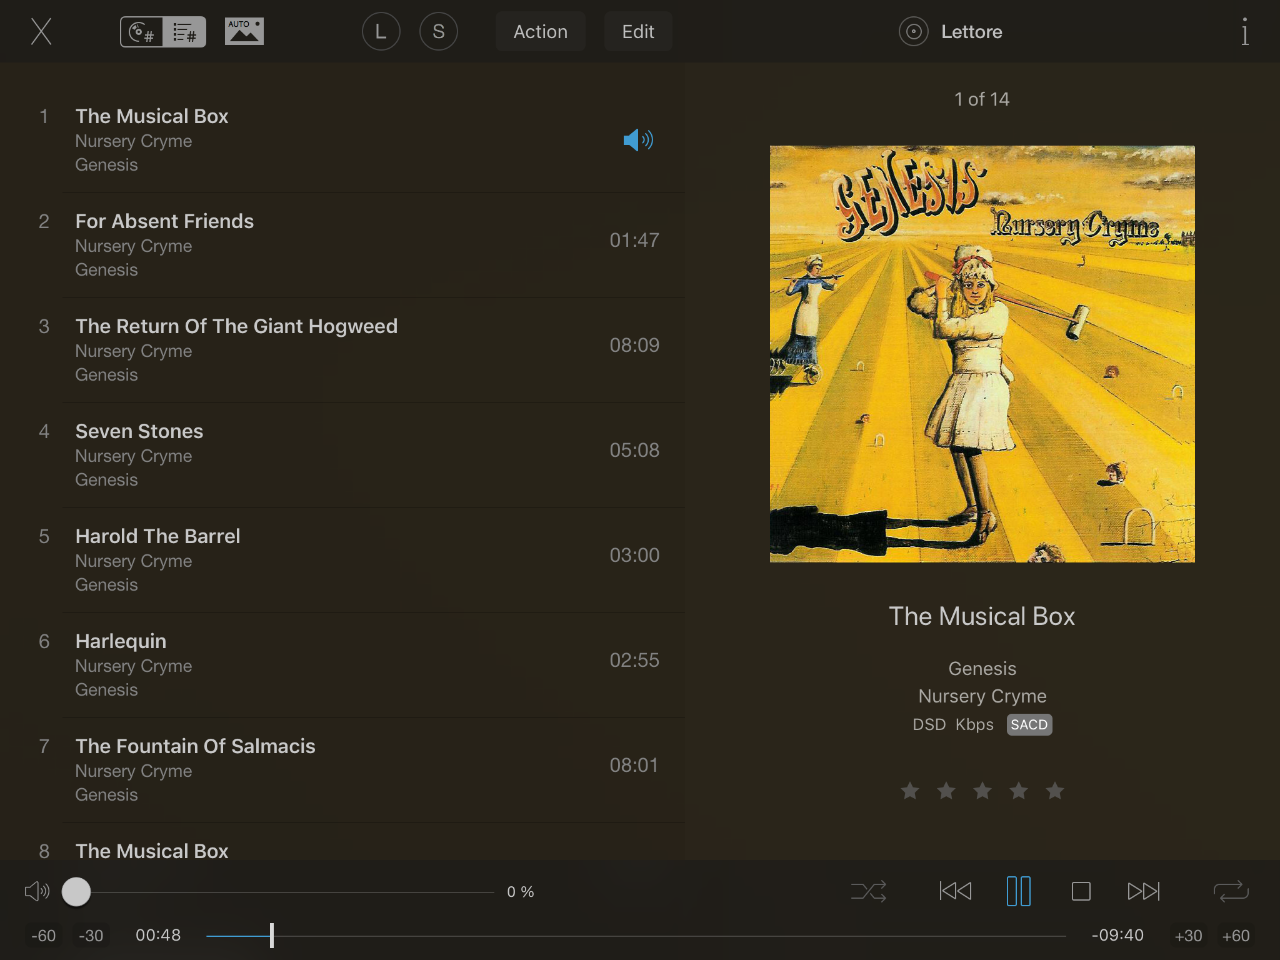Tap the -09:40 remaining time
This screenshot has height=960, width=1280.
pyautogui.click(x=1117, y=935)
